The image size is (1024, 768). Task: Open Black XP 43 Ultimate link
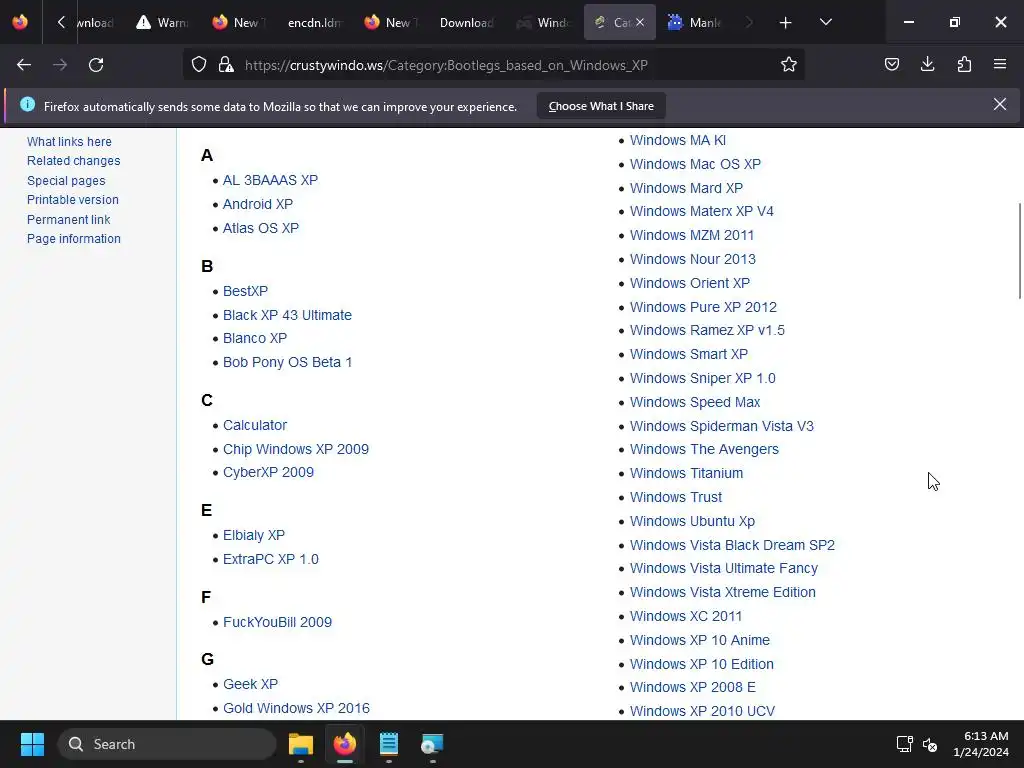click(x=287, y=315)
